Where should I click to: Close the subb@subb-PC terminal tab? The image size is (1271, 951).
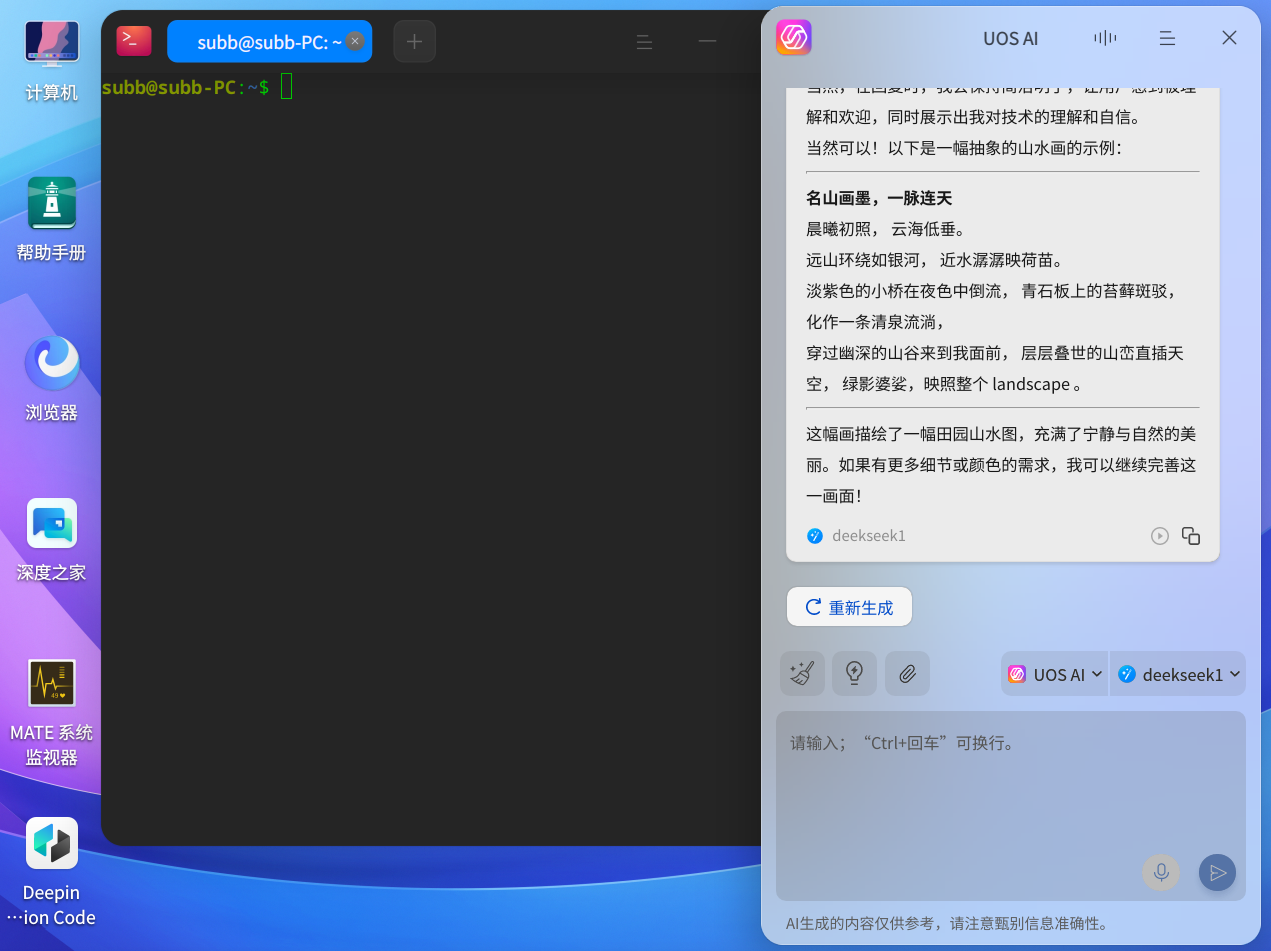354,41
